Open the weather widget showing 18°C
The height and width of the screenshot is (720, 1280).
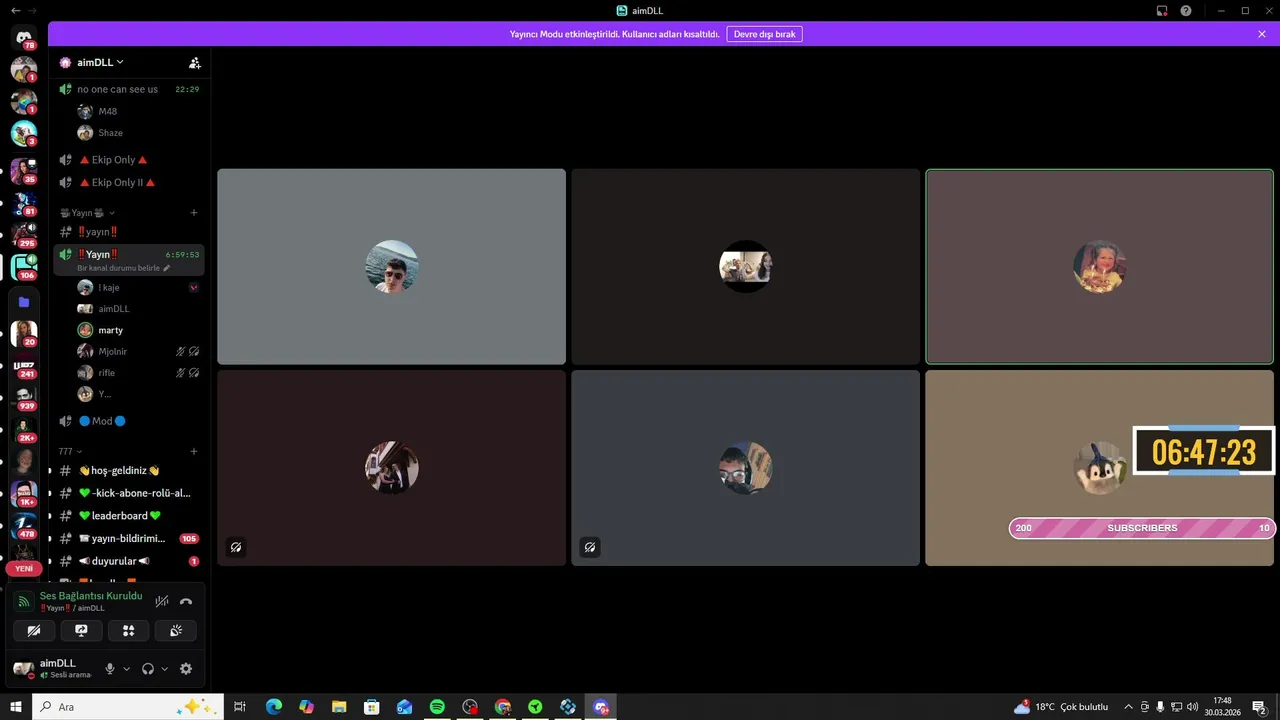tap(1061, 707)
